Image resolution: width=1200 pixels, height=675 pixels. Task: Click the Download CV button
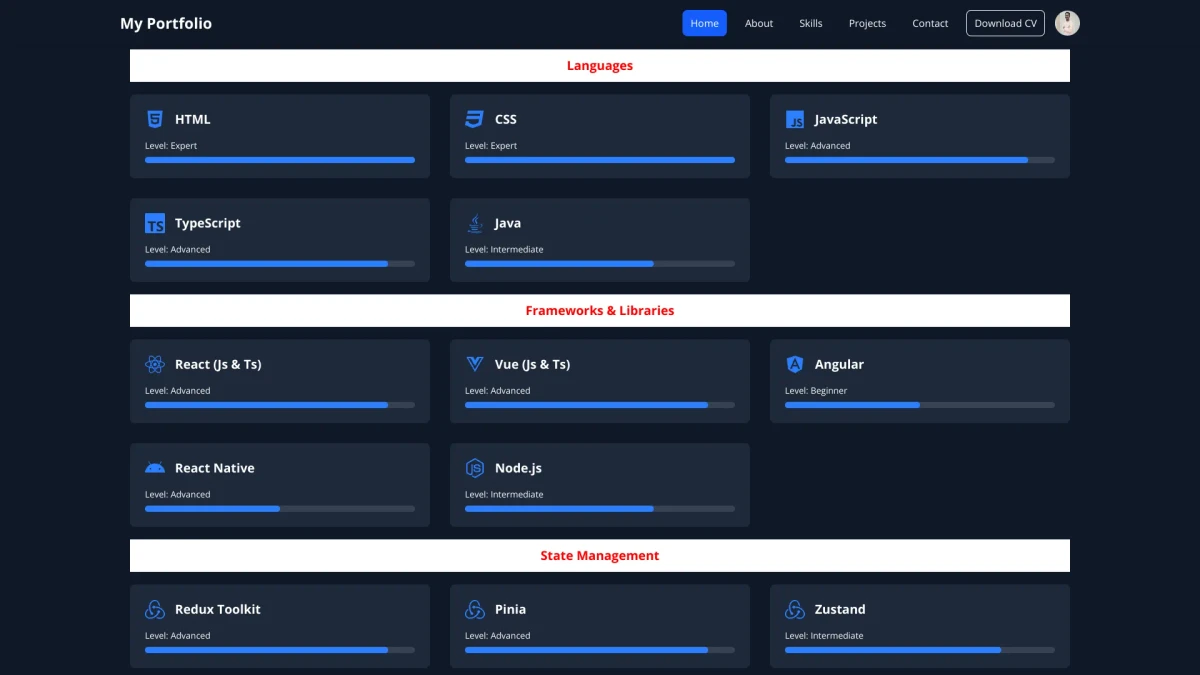click(x=1005, y=23)
